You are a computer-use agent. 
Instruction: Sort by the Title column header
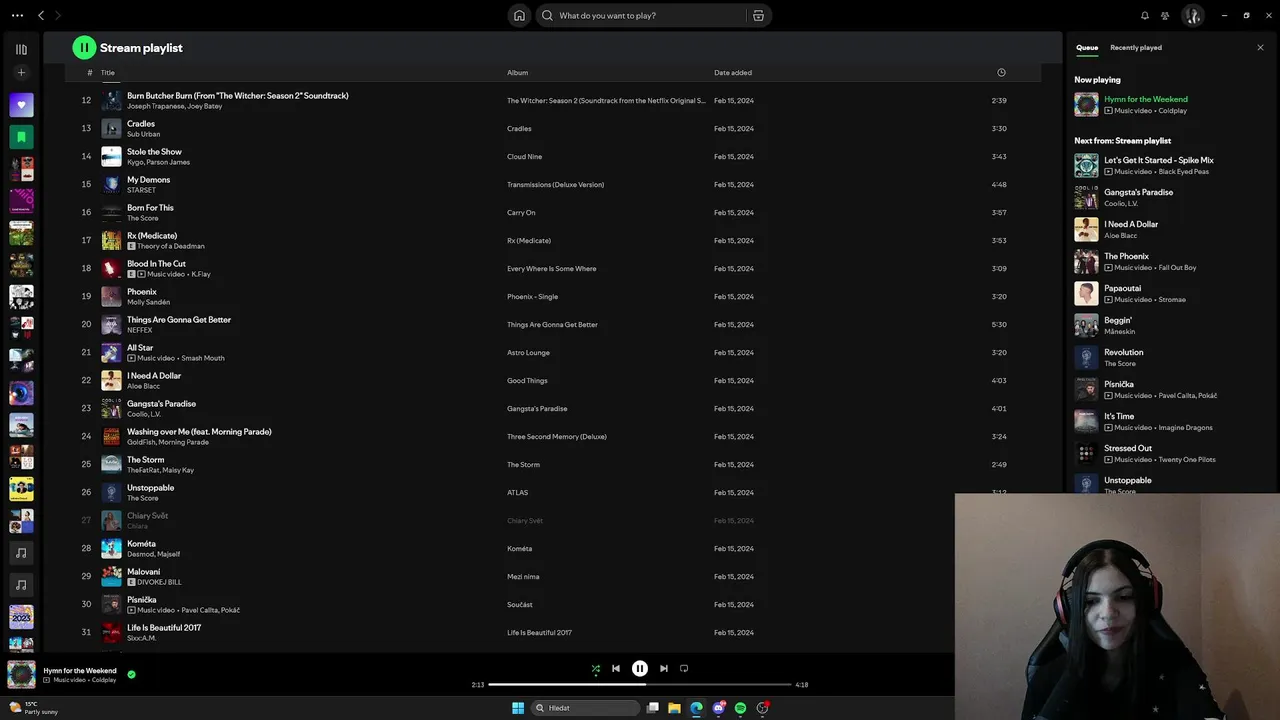(x=108, y=73)
